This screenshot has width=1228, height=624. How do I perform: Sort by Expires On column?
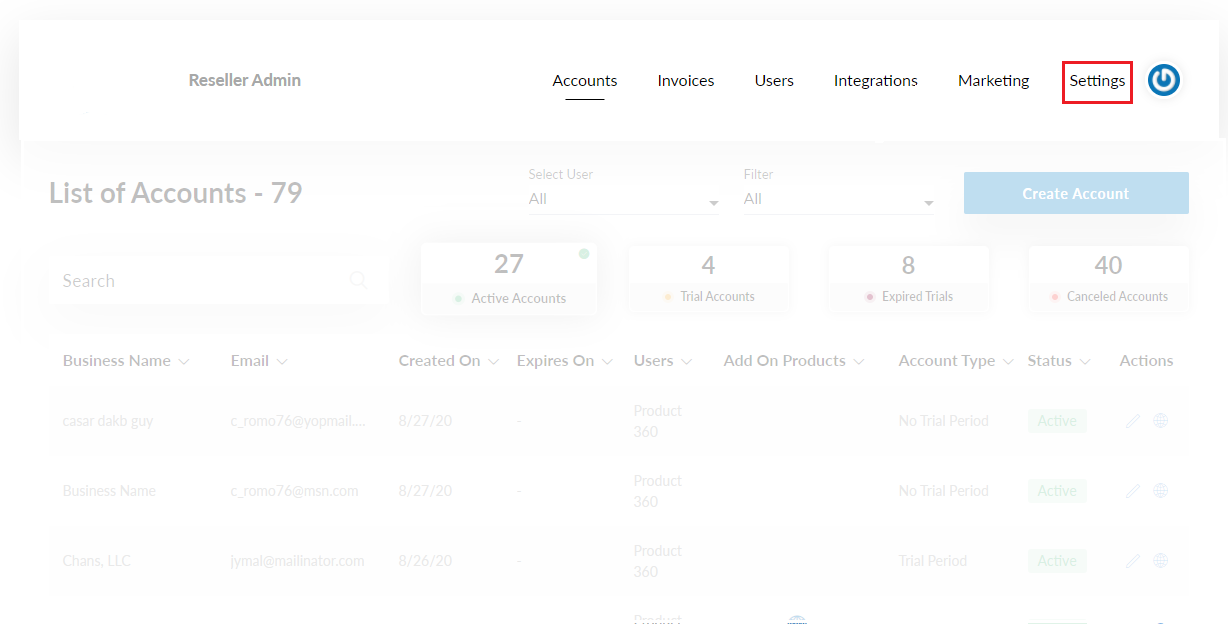(565, 361)
